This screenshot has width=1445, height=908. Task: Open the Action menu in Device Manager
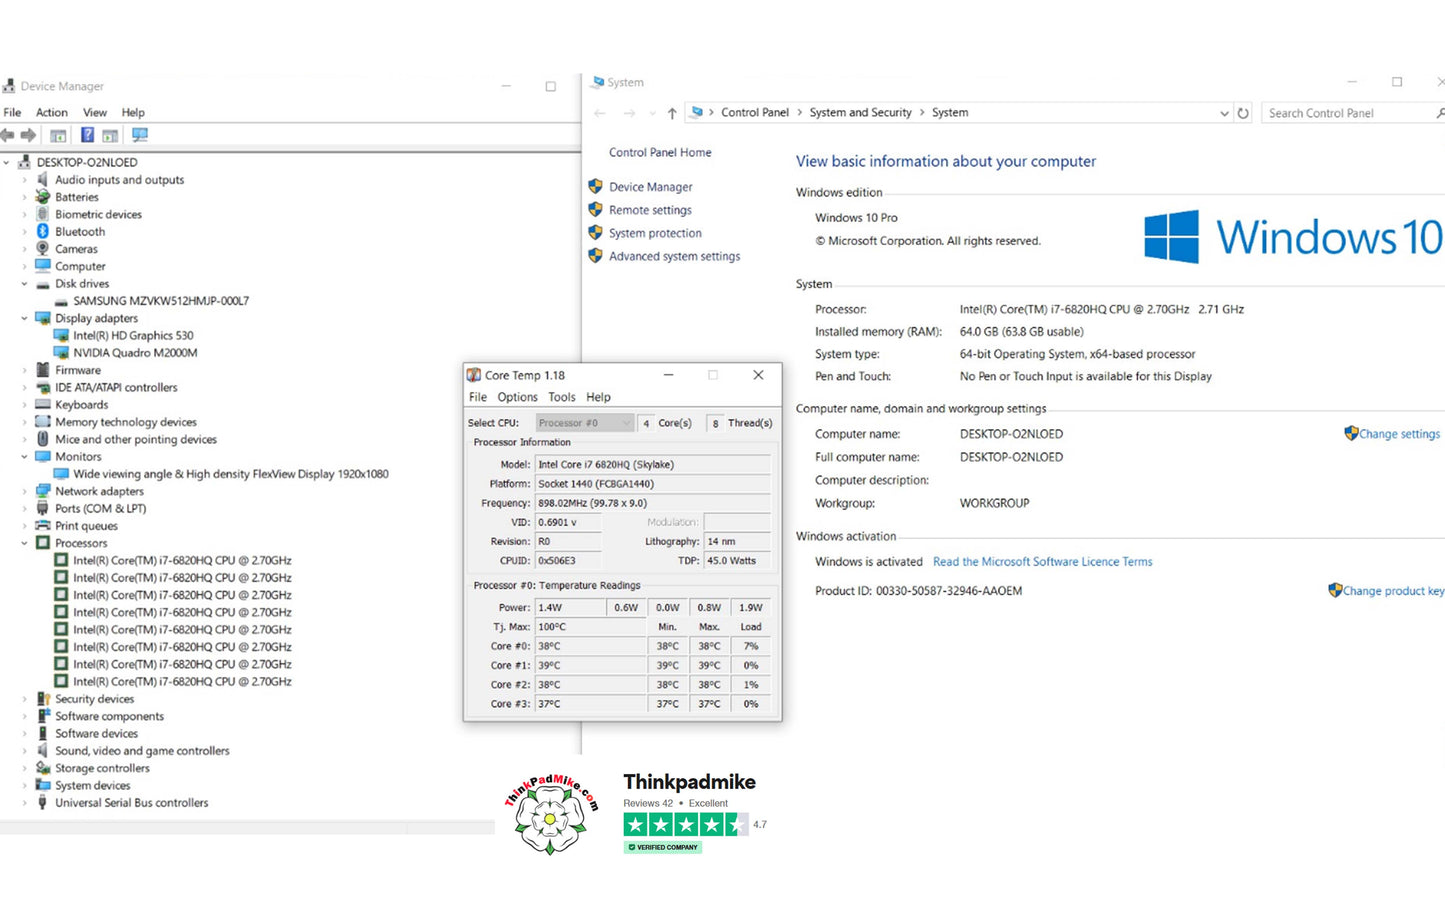click(52, 113)
